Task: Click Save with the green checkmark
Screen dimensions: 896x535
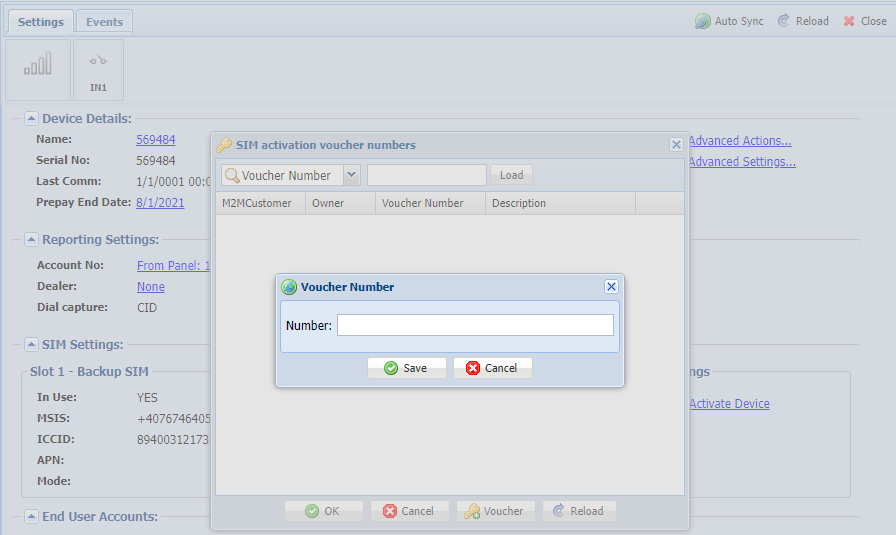Action: (406, 368)
